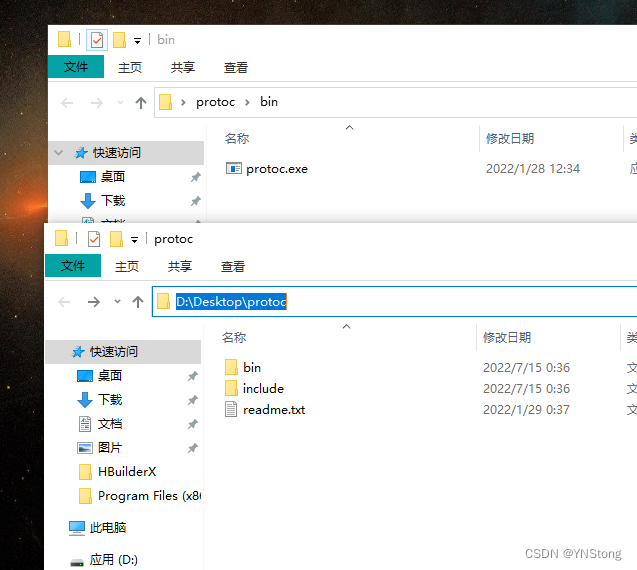
Task: Go forward in the bin window
Action: (97, 103)
